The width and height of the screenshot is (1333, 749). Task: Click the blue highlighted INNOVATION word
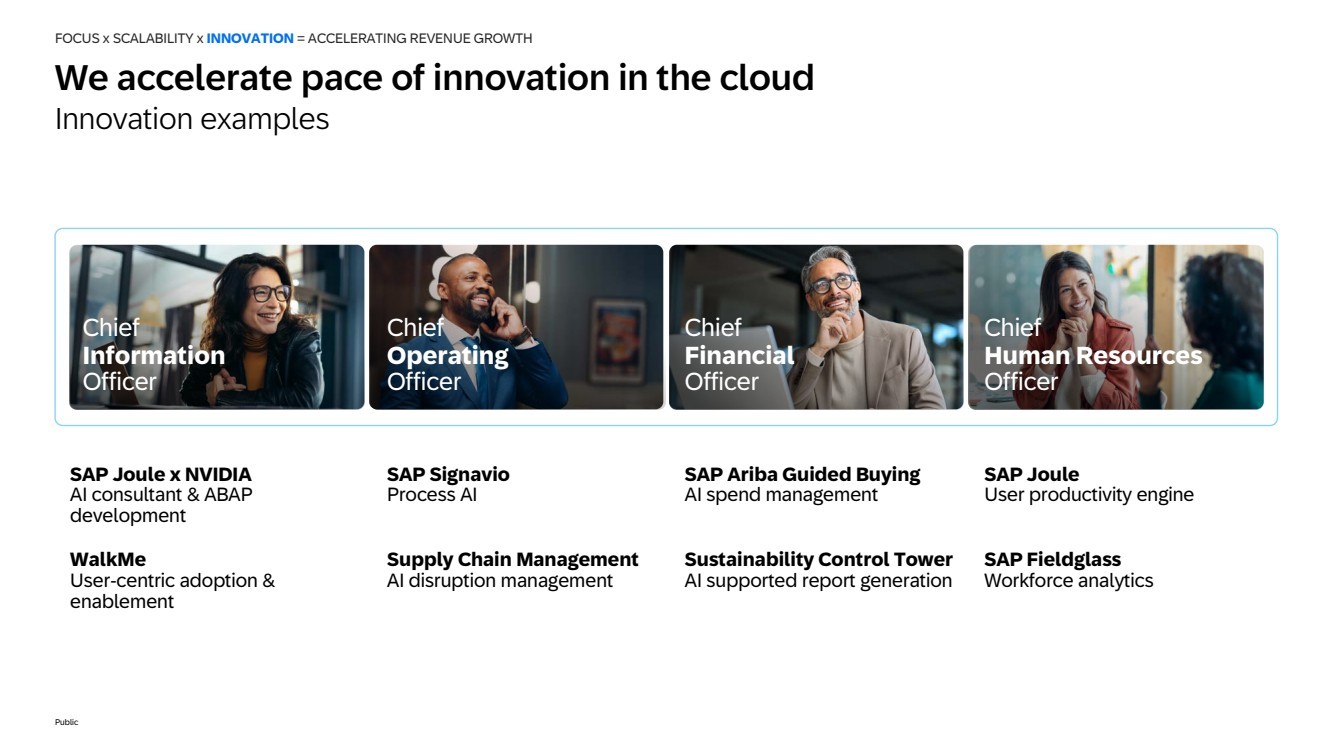tap(250, 39)
